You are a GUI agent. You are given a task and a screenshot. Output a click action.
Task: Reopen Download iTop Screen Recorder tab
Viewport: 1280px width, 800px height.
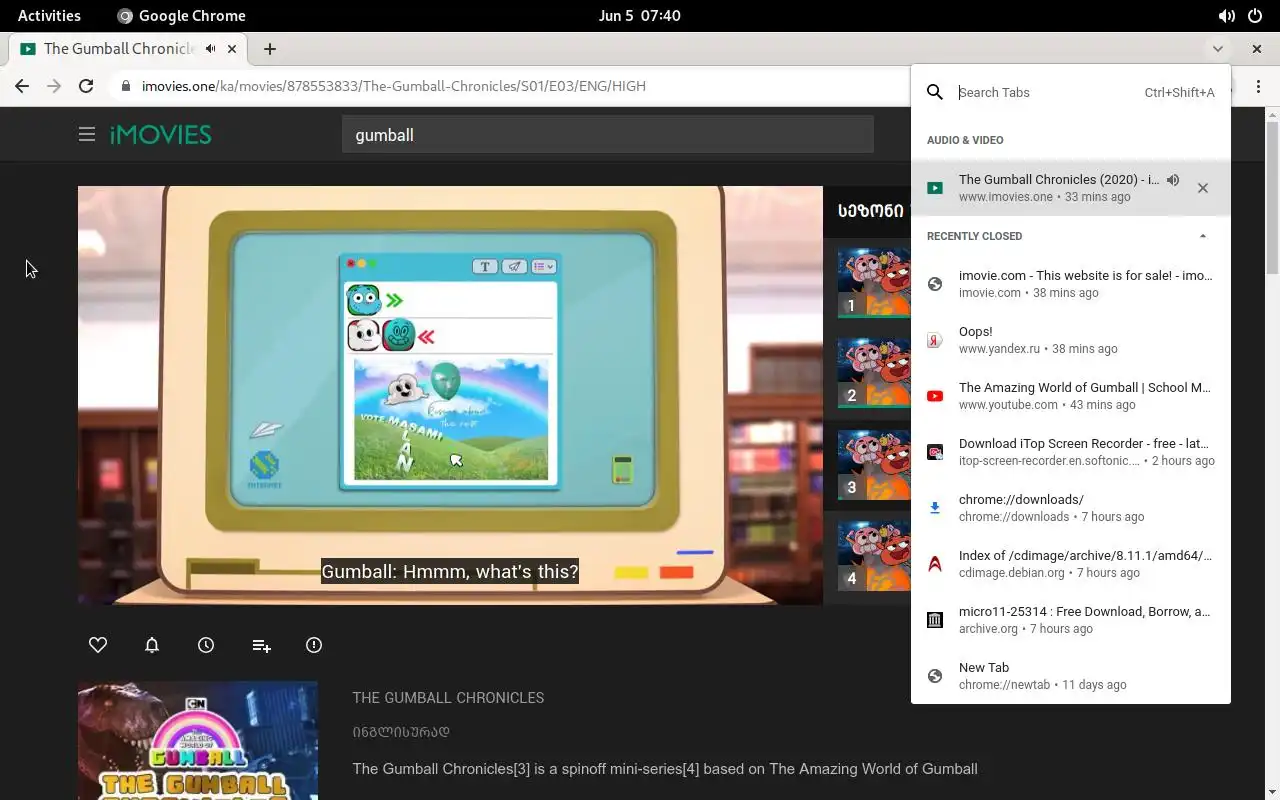point(1071,451)
